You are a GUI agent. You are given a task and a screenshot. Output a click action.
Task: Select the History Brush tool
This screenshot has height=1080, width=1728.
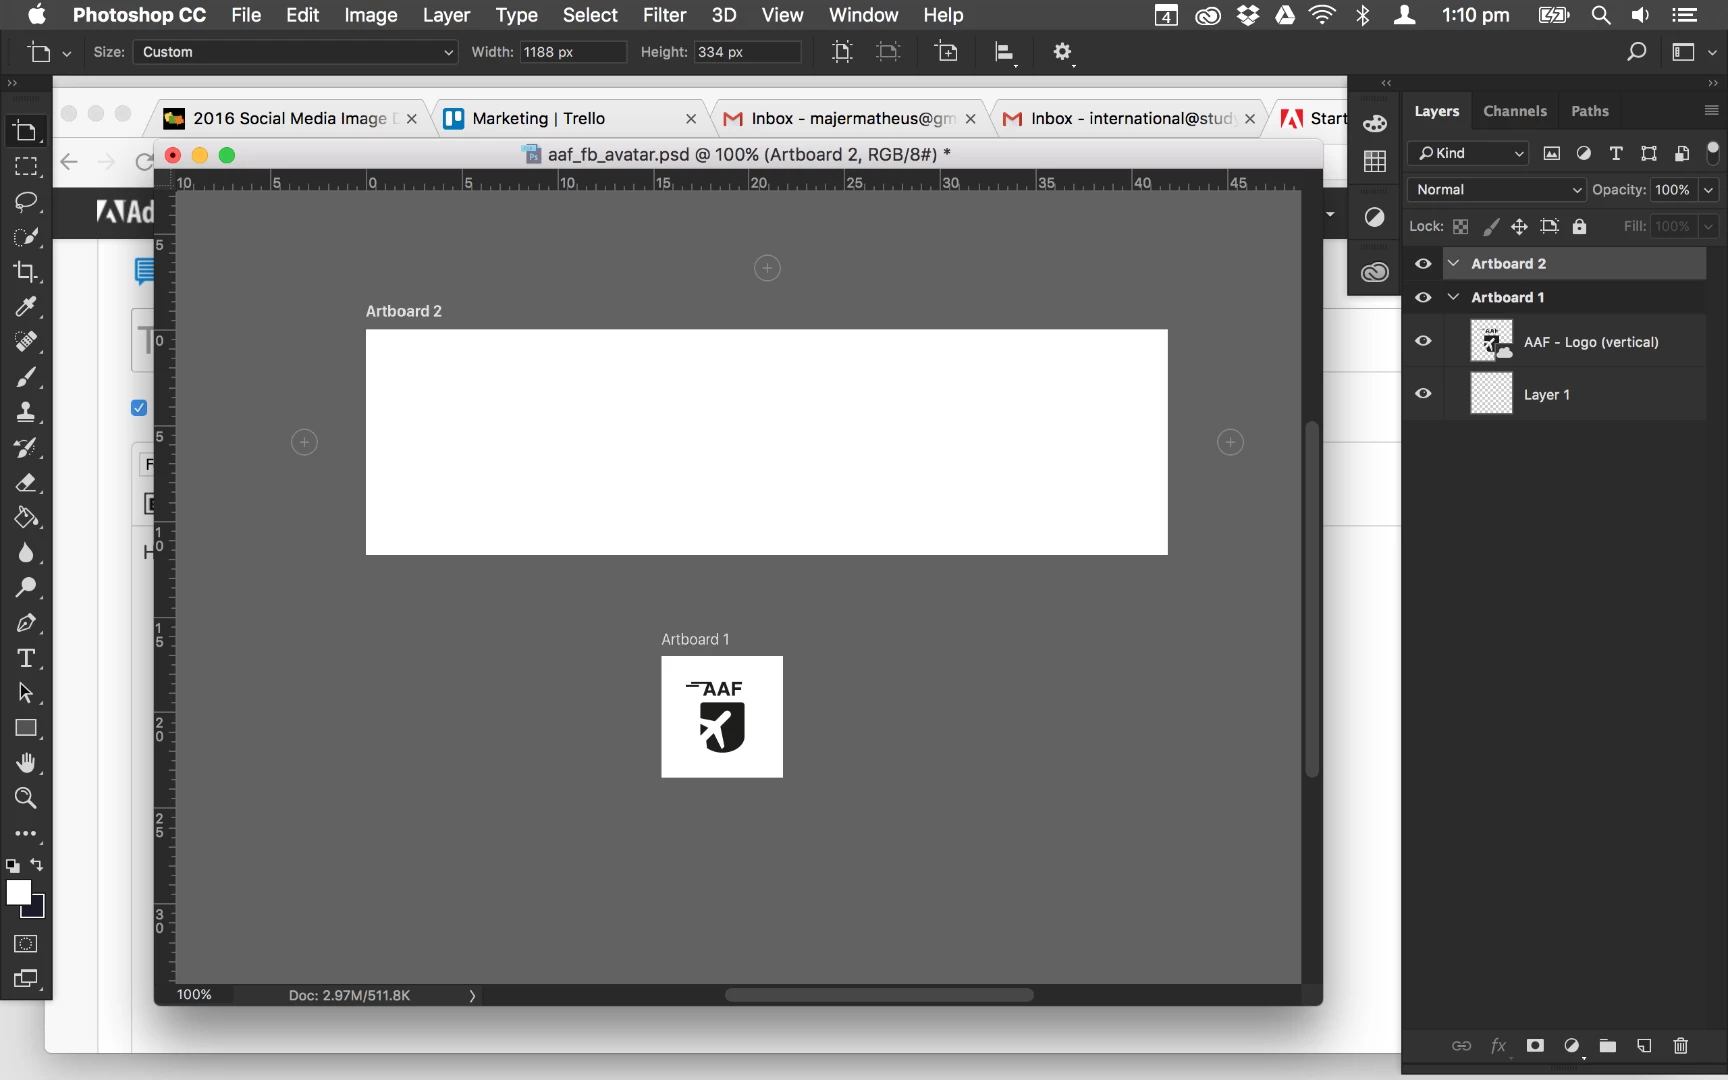tap(26, 447)
